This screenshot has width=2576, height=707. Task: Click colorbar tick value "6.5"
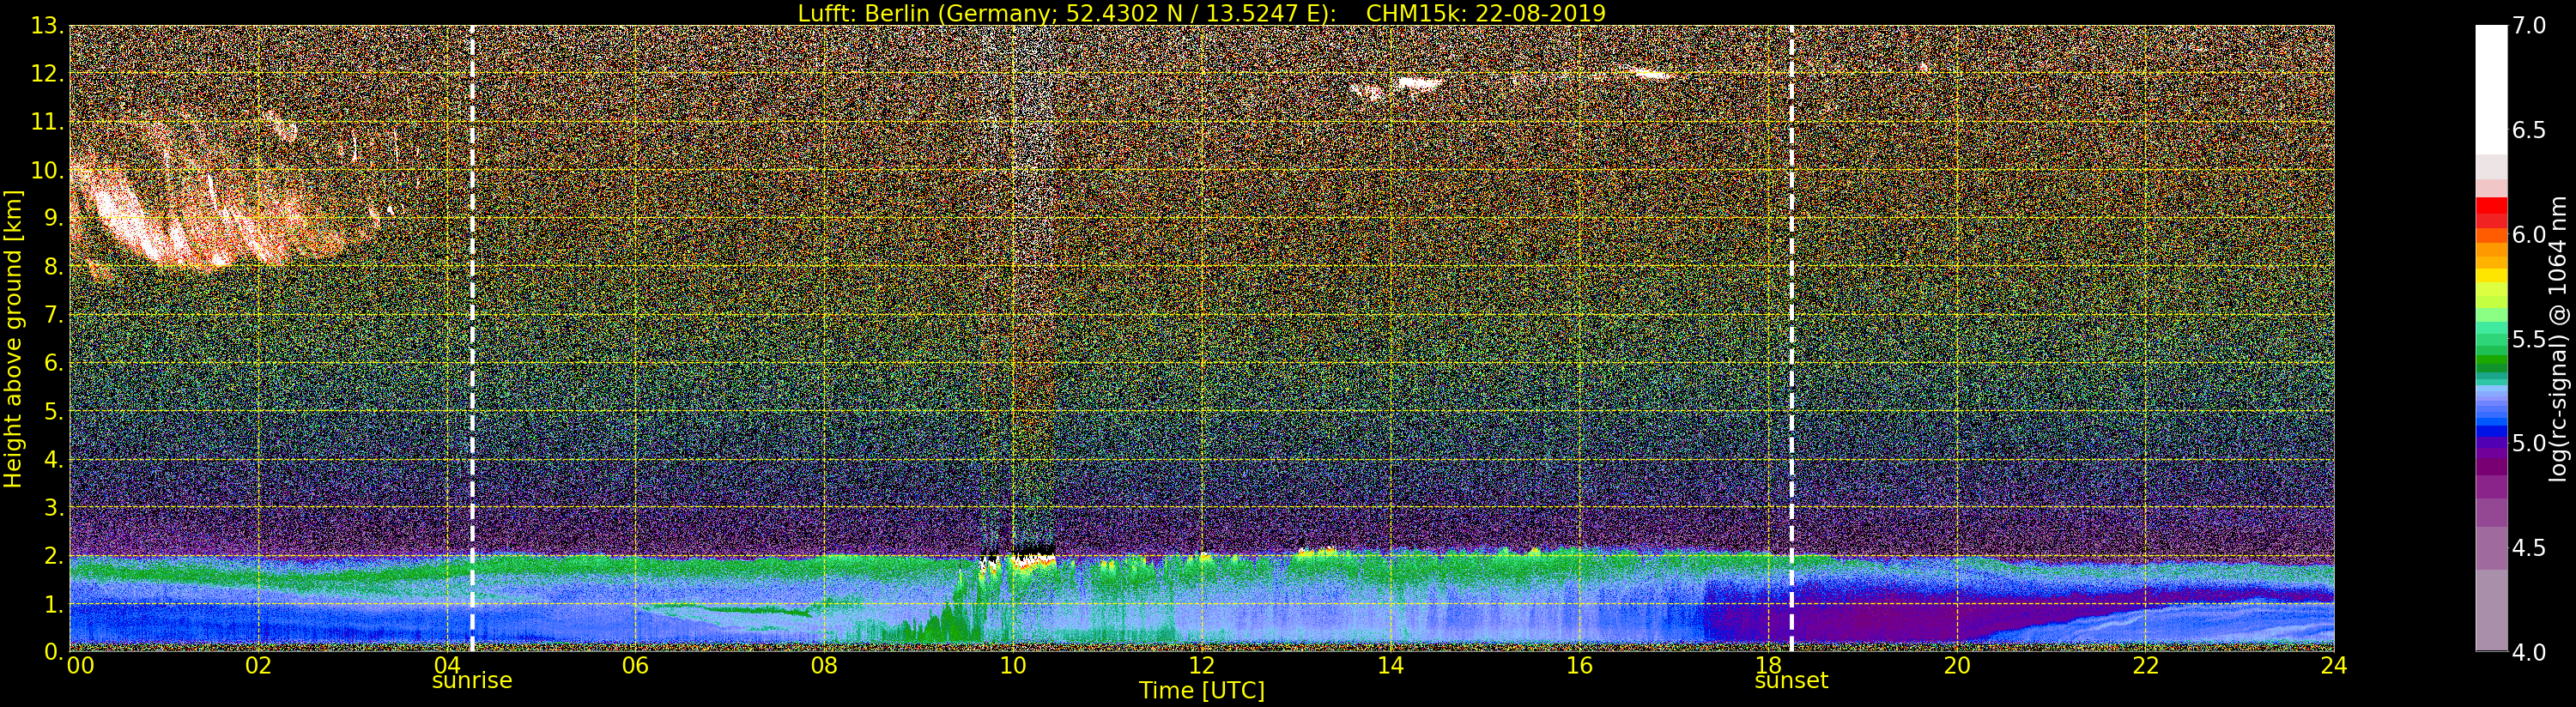pyautogui.click(x=2529, y=130)
